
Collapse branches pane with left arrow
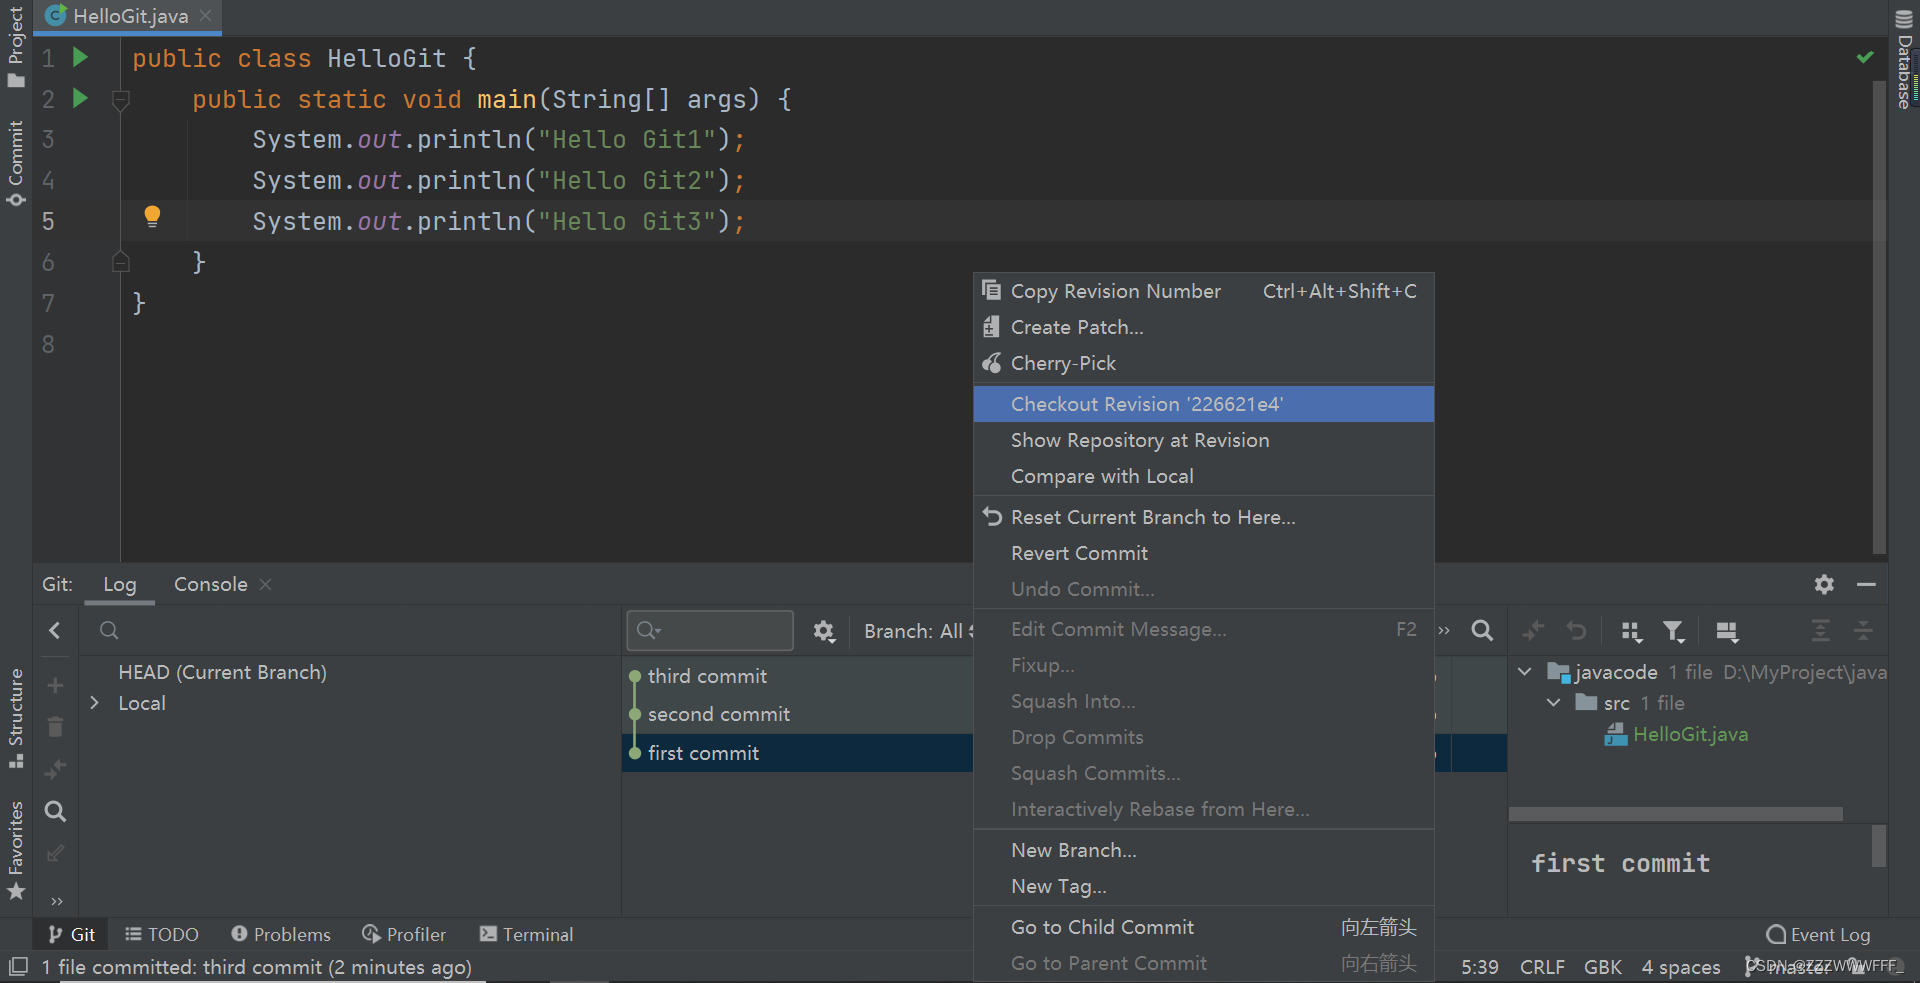pyautogui.click(x=55, y=630)
